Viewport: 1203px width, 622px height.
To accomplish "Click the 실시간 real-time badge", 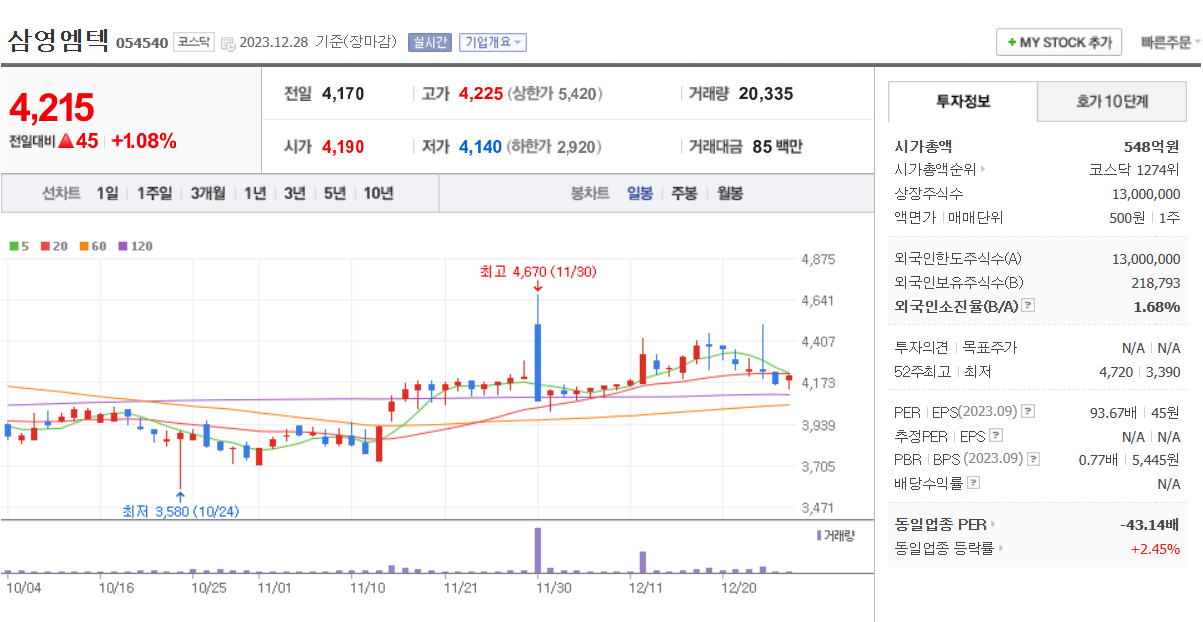I will click(429, 42).
